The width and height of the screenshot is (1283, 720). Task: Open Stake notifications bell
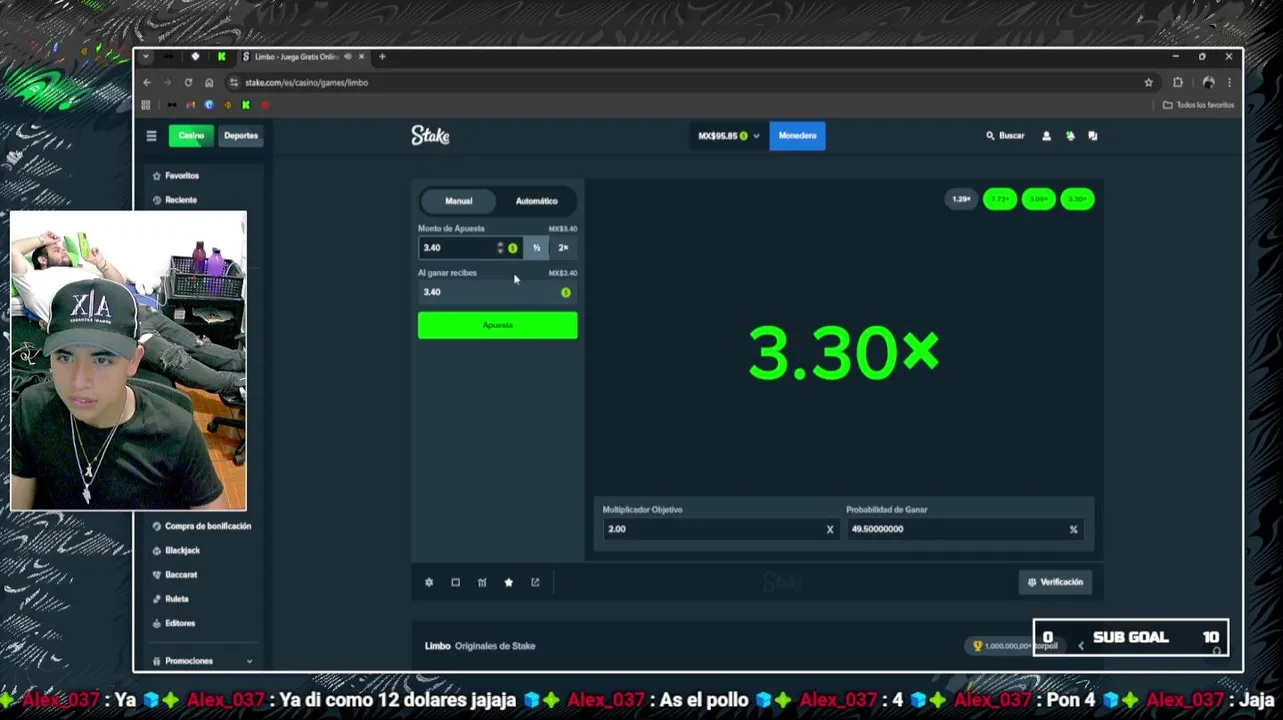point(1070,136)
